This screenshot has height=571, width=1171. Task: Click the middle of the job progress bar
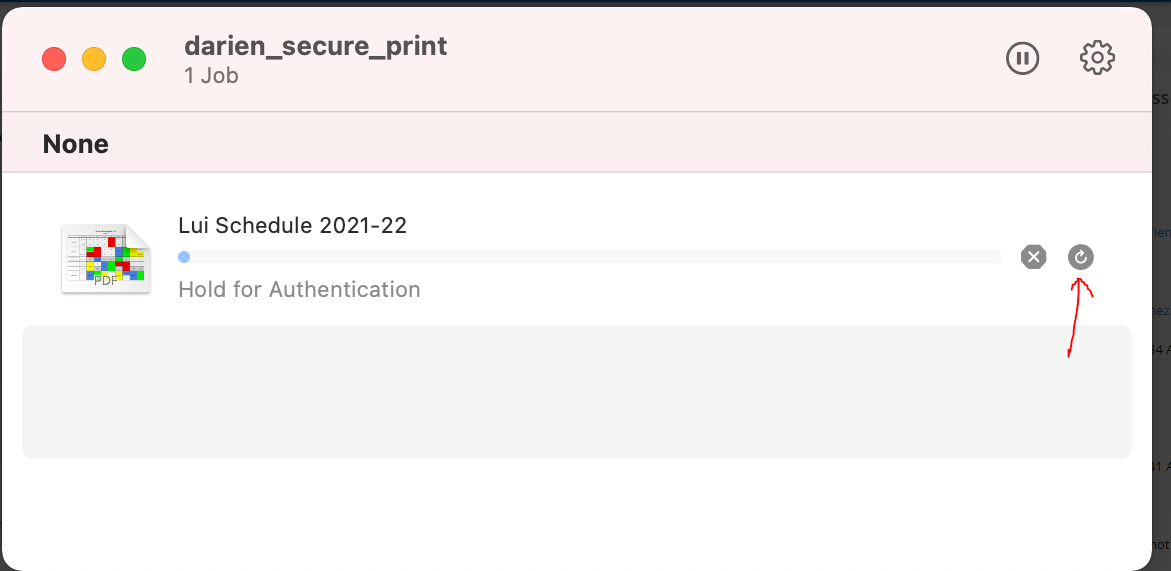[590, 257]
